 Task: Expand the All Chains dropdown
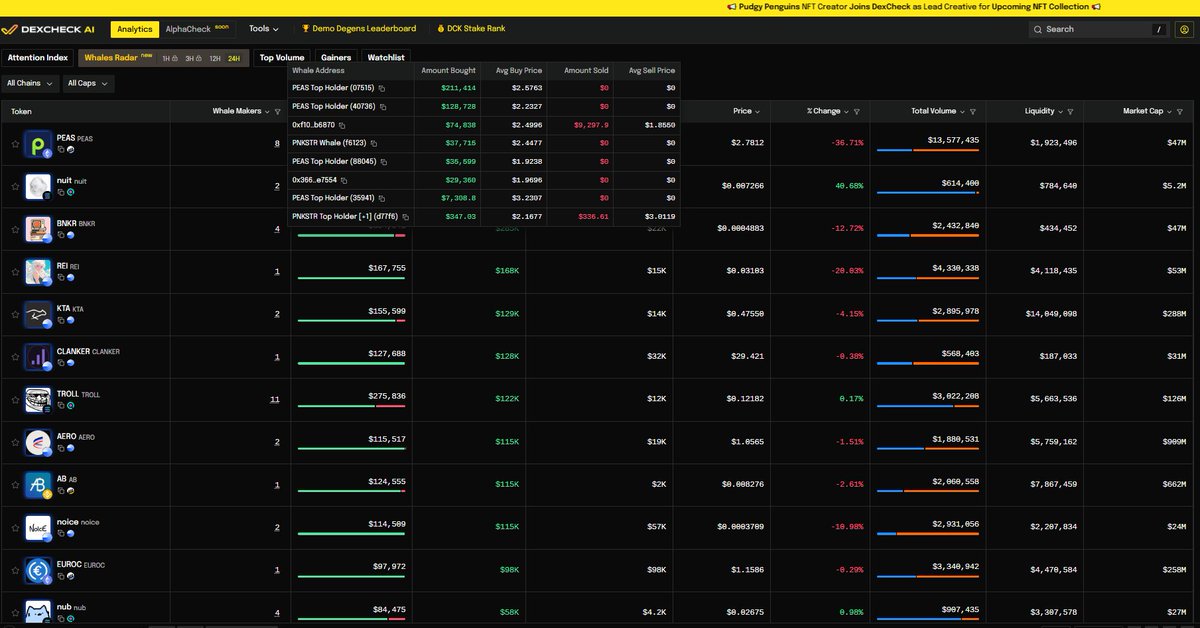[x=29, y=84]
